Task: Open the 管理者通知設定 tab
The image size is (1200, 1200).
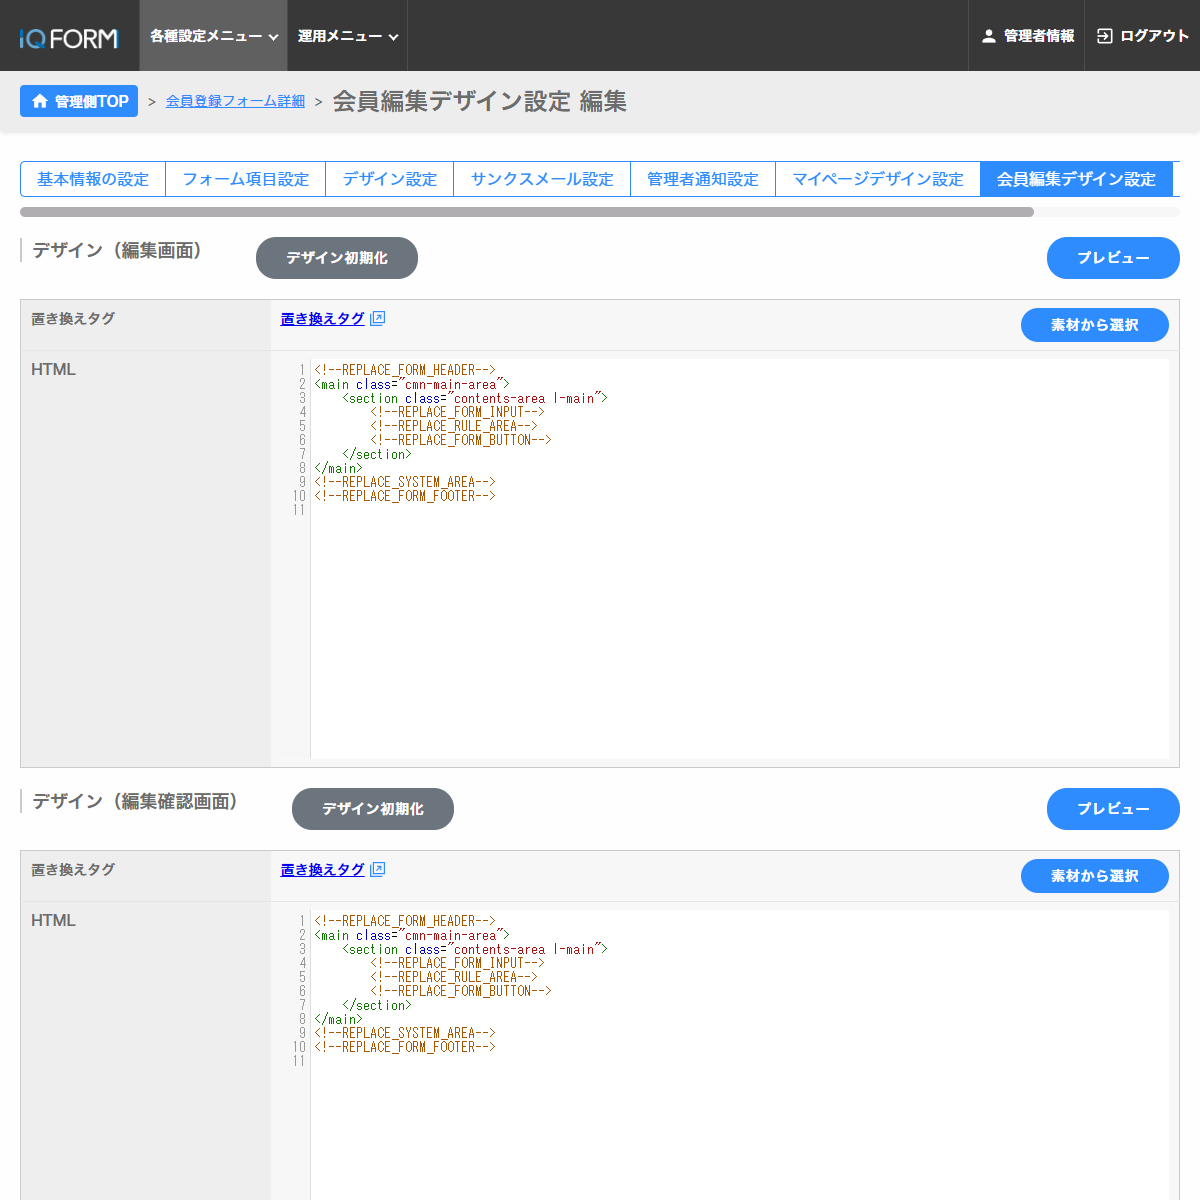Action: pyautogui.click(x=702, y=179)
